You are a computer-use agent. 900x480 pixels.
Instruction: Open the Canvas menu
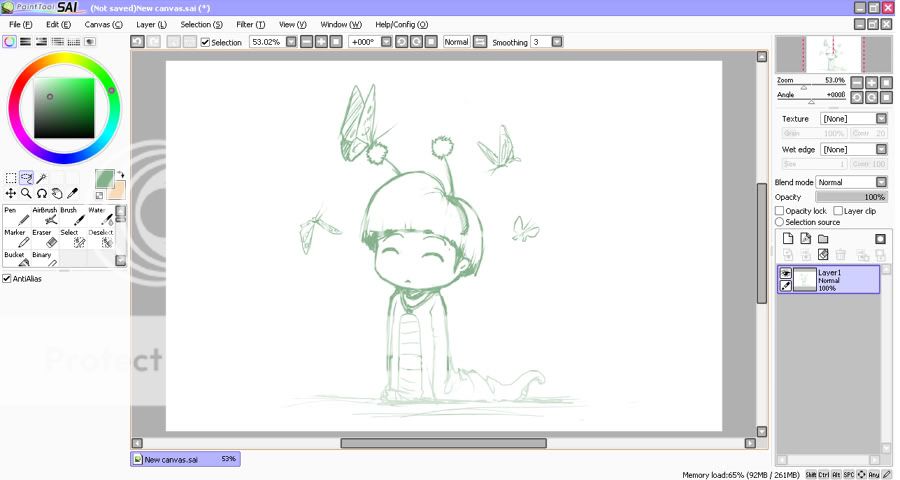(x=103, y=24)
